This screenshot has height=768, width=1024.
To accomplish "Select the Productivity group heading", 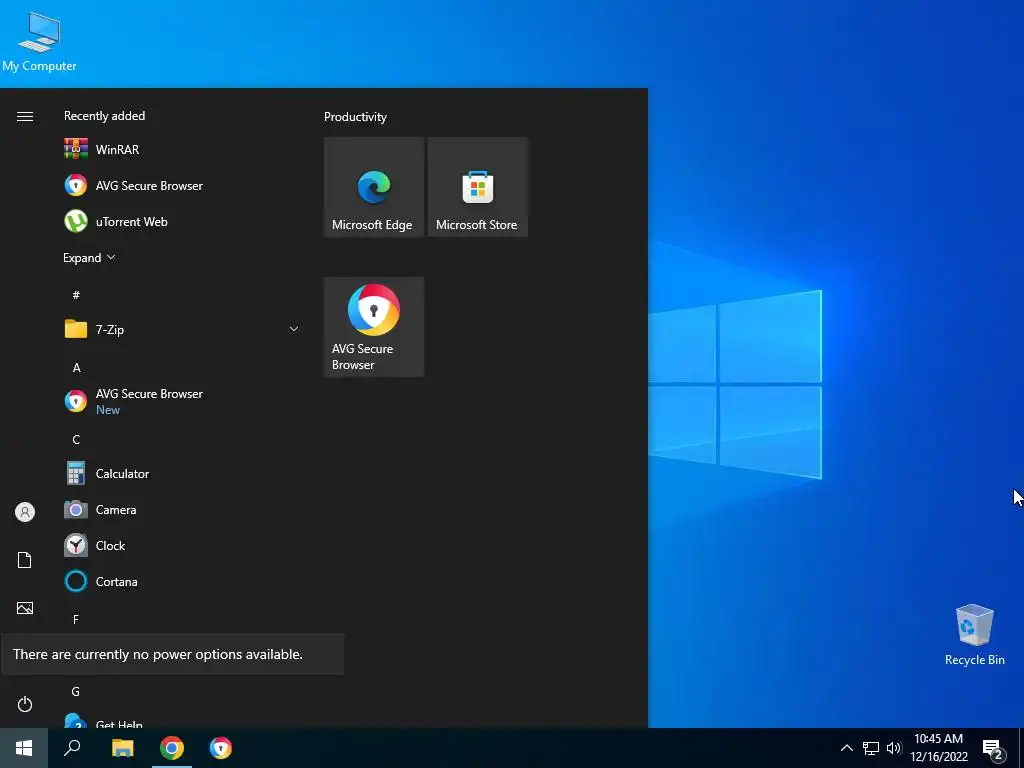I will (355, 117).
